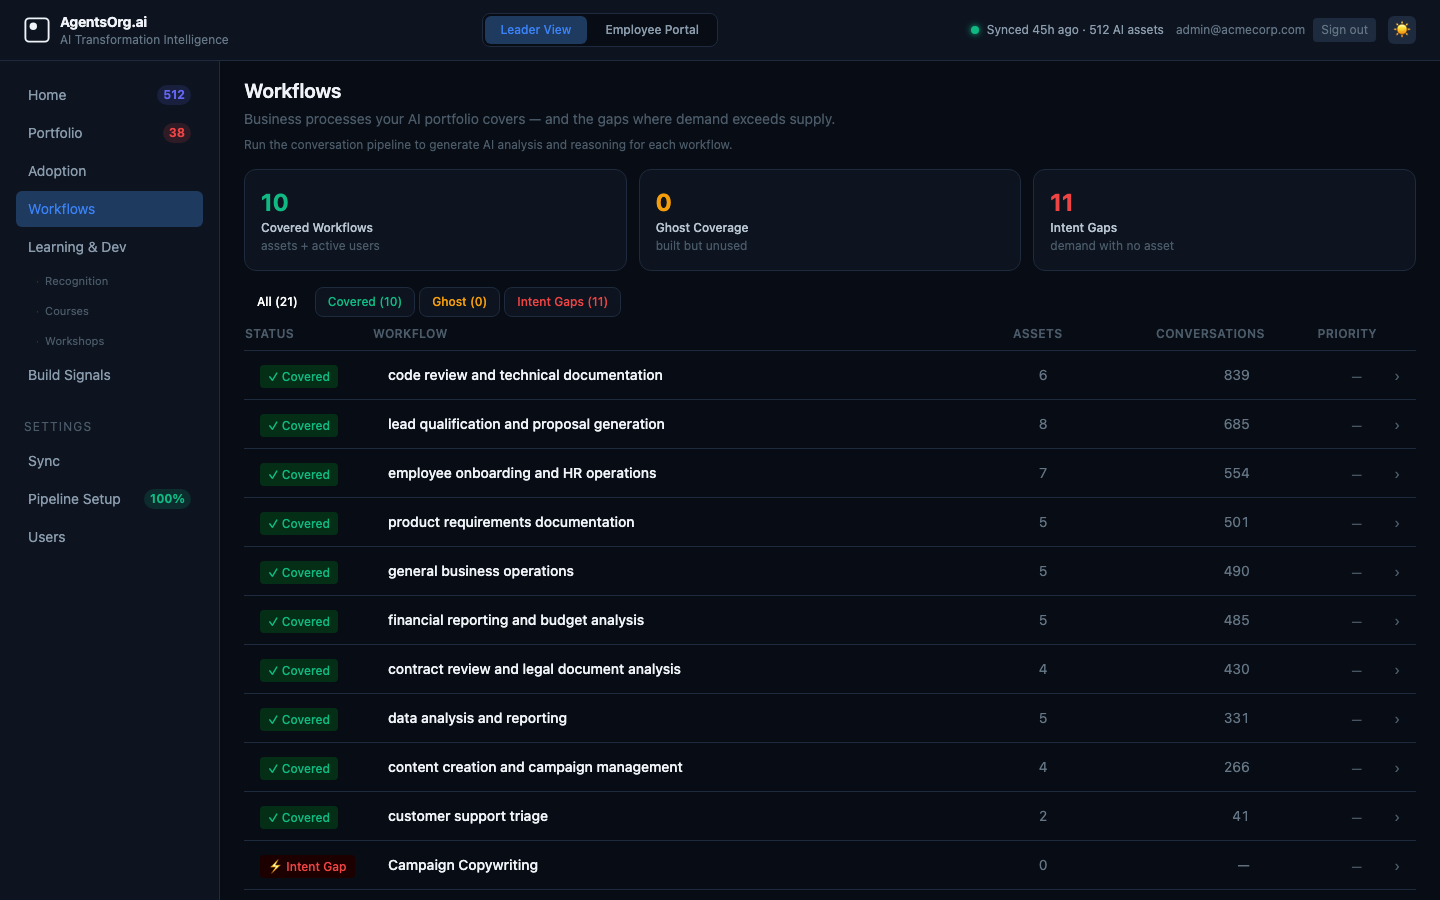Expand the Campaign Copywriting row chevron
1440x900 pixels.
tap(1396, 866)
